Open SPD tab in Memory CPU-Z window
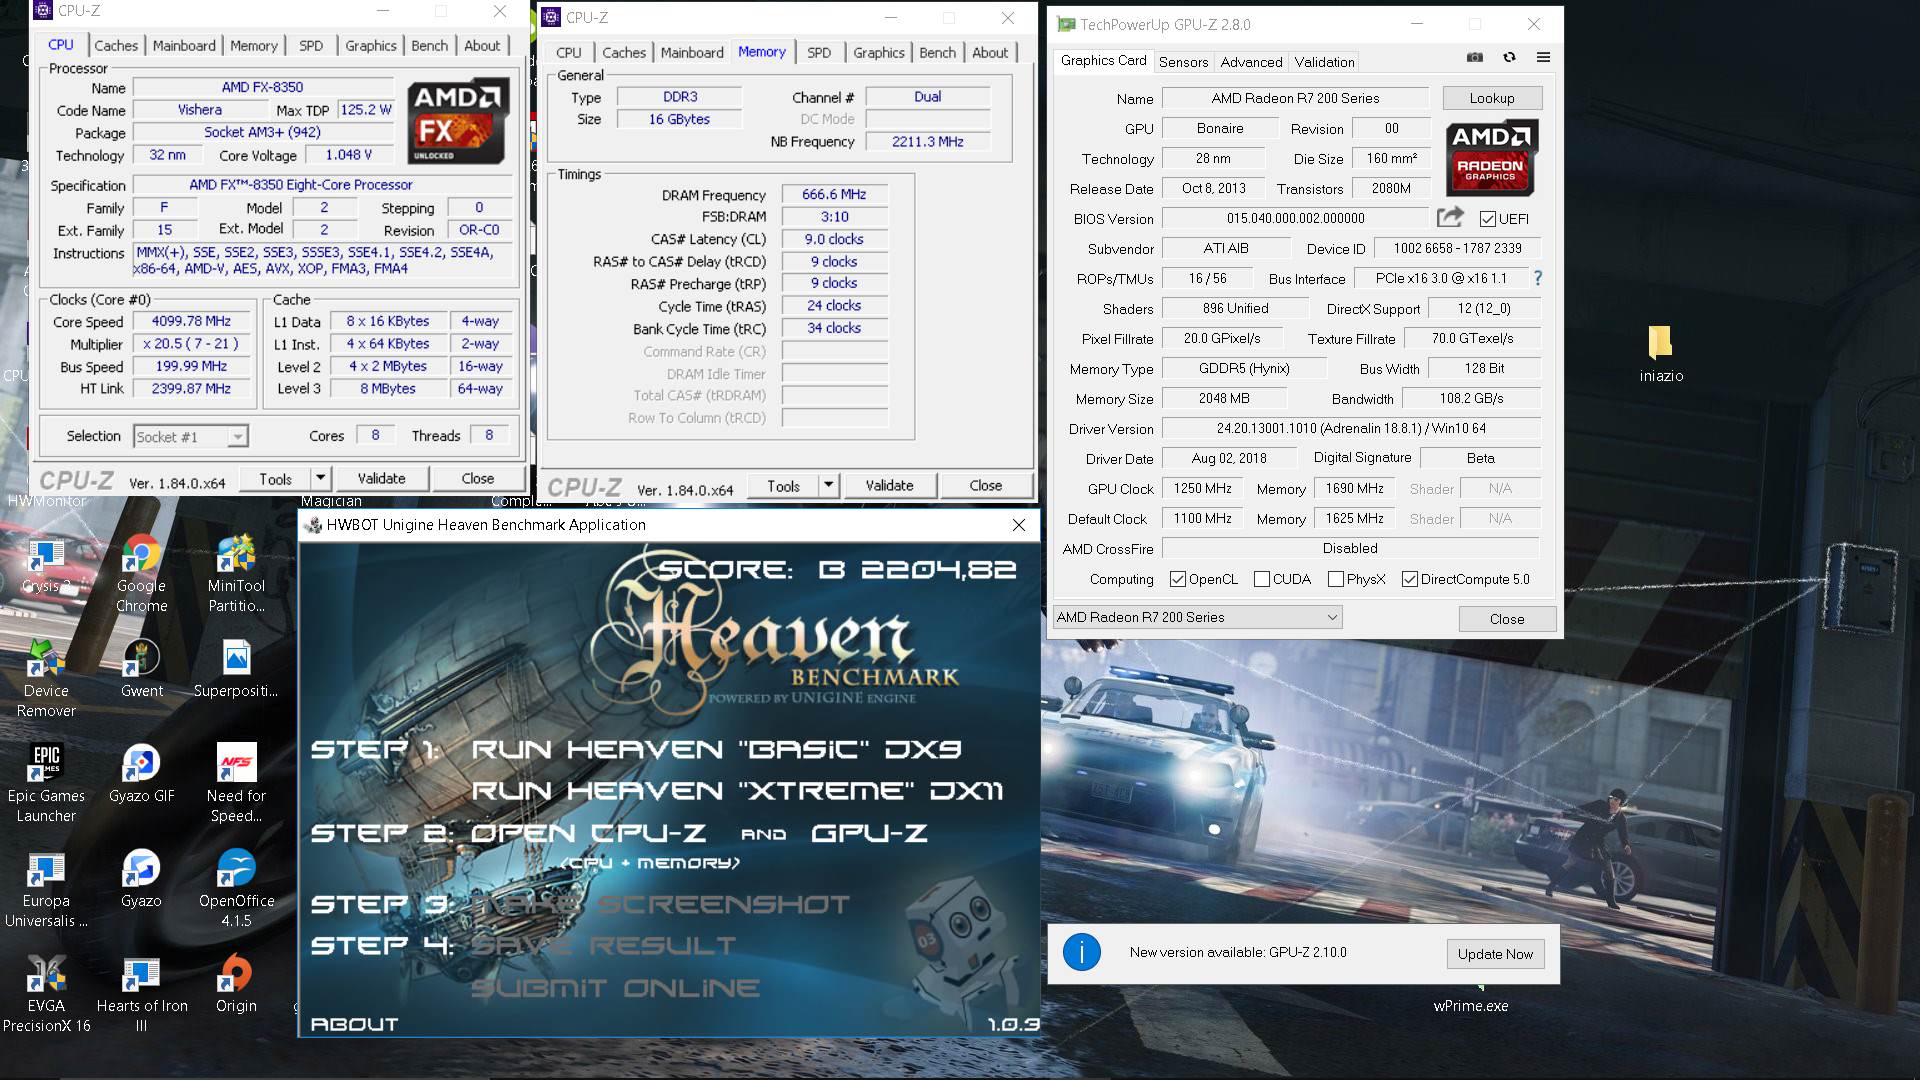1920x1080 pixels. pyautogui.click(x=819, y=52)
